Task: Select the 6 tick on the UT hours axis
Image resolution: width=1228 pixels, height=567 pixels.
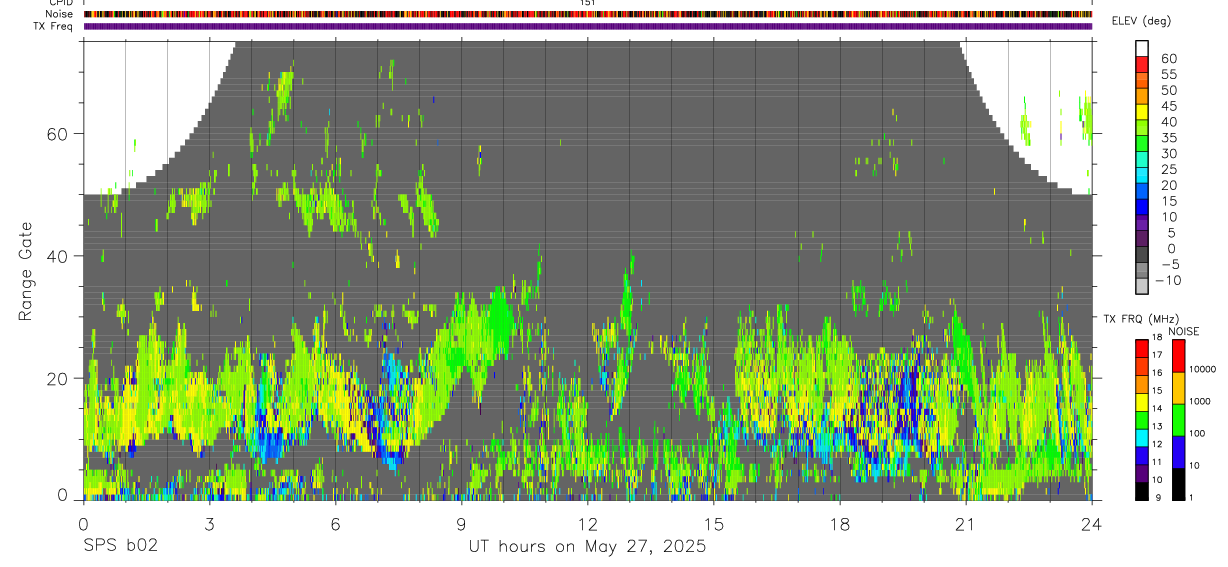Action: tap(335, 523)
